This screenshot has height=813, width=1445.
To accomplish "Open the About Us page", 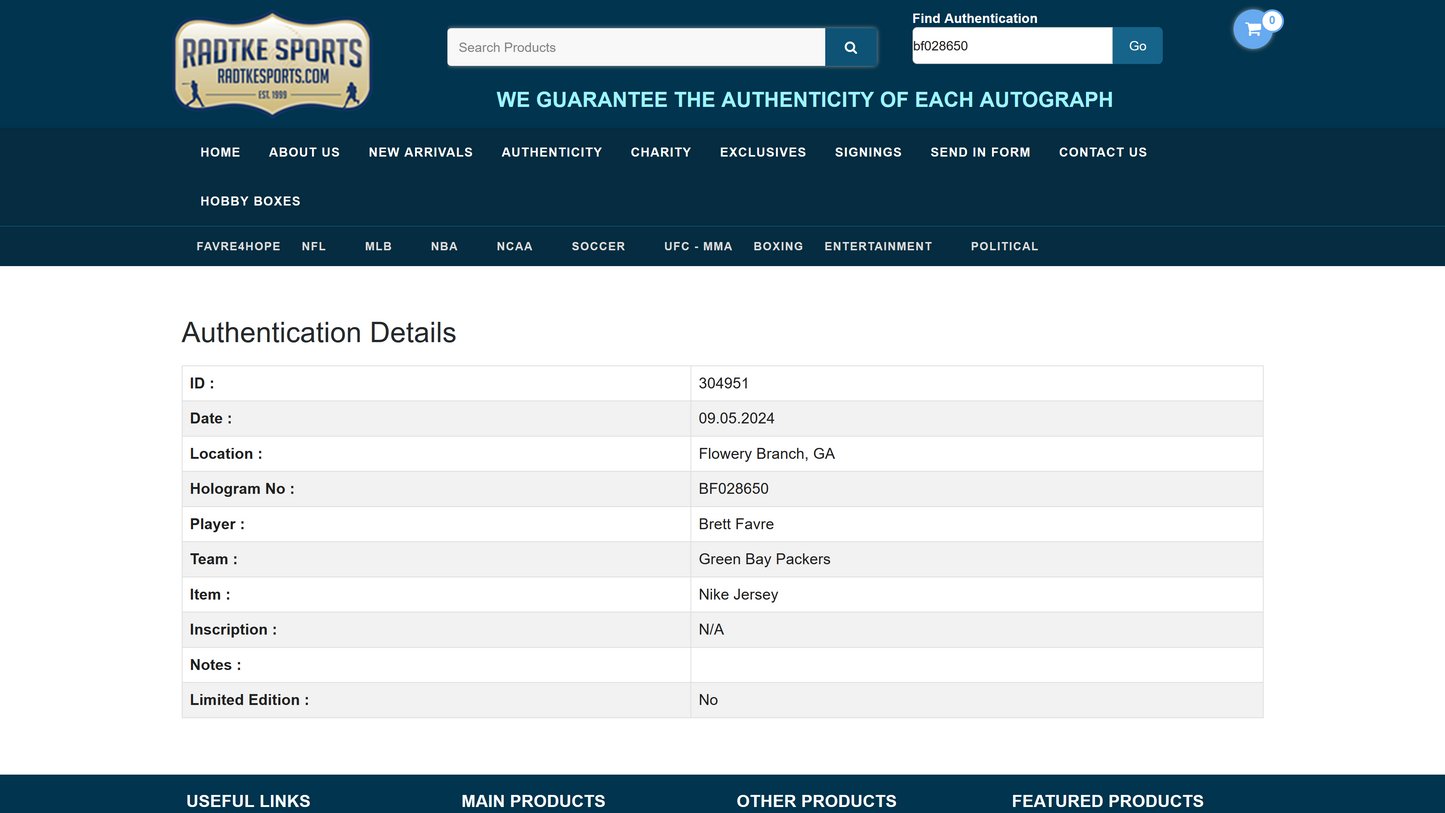I will 304,152.
